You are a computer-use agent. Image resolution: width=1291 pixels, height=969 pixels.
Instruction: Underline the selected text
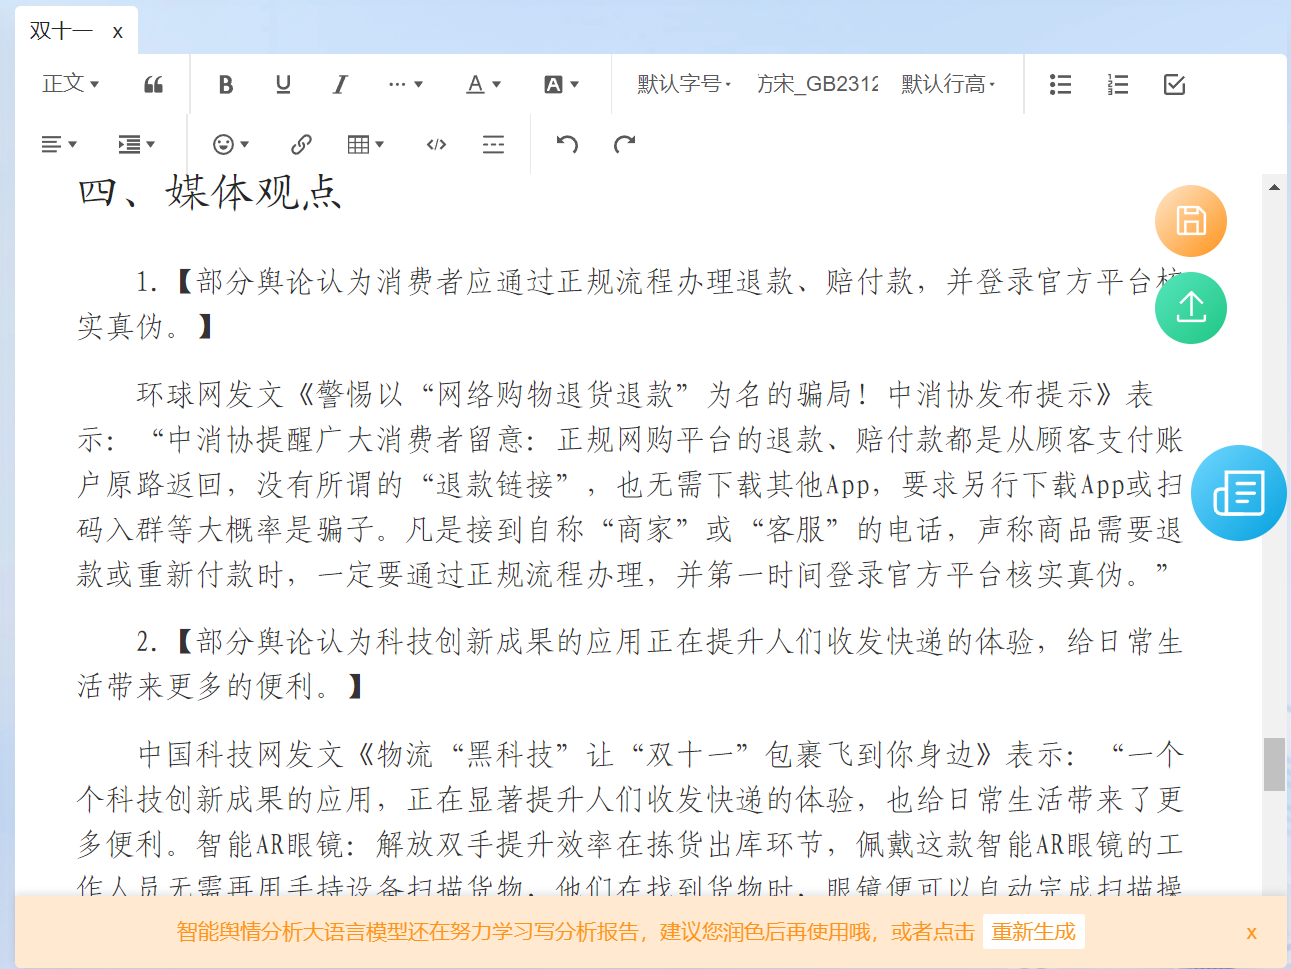point(283,84)
